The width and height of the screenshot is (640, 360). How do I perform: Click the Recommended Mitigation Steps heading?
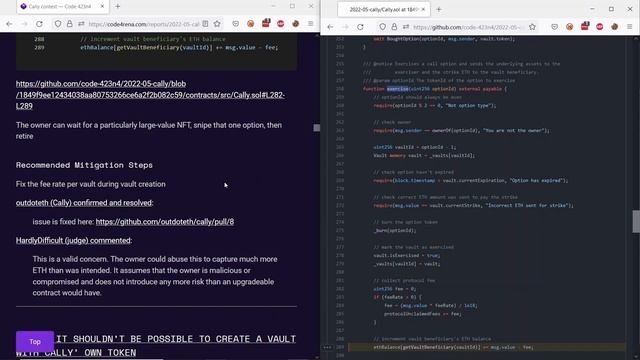(x=84, y=165)
